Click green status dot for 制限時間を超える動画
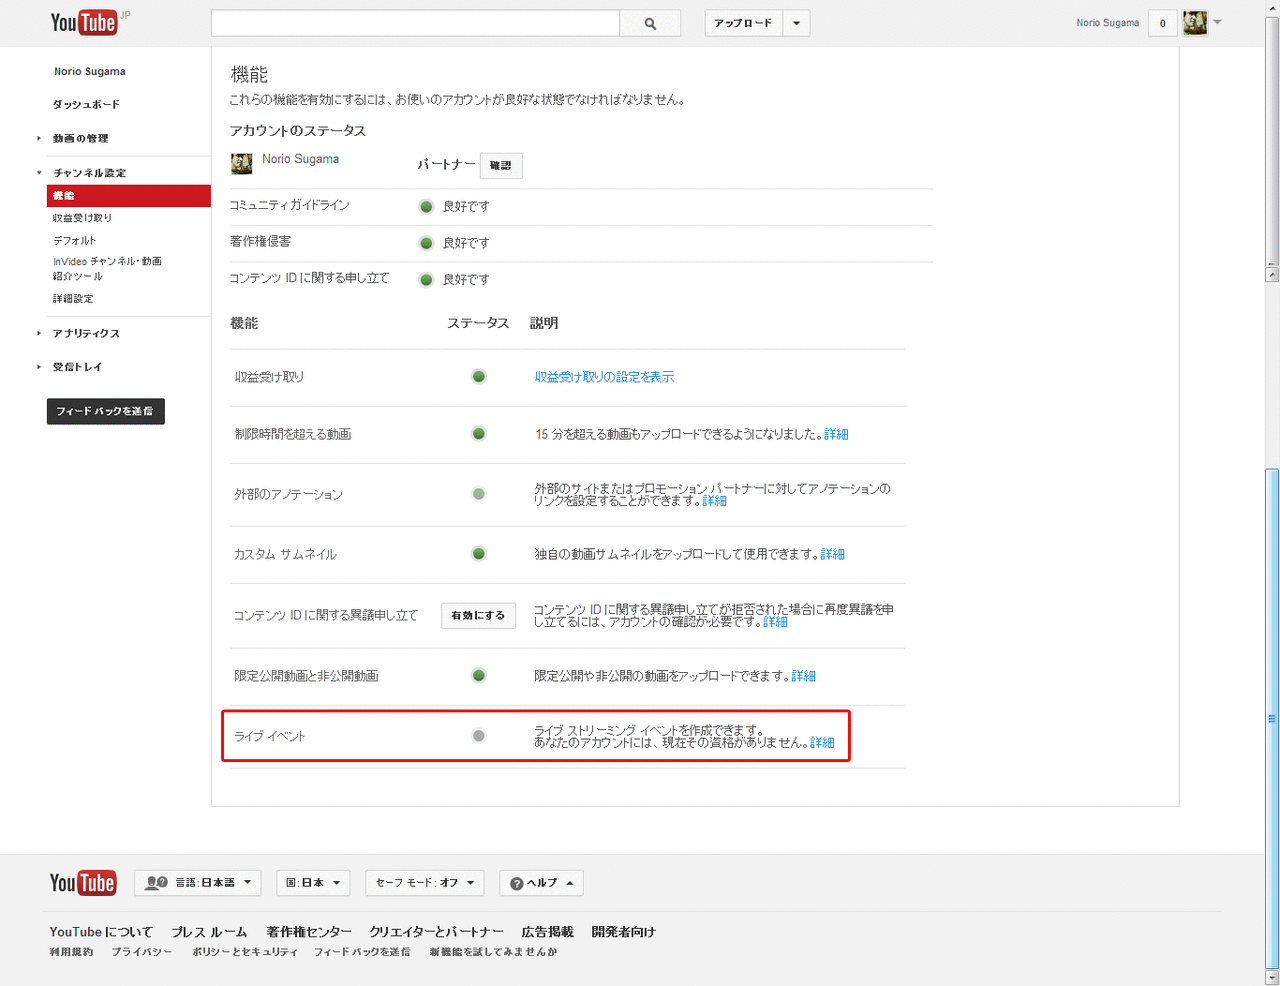 (479, 434)
